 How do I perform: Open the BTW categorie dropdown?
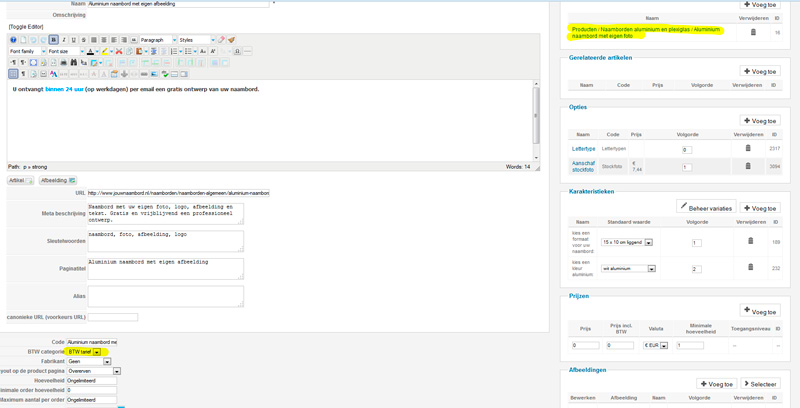[84, 352]
